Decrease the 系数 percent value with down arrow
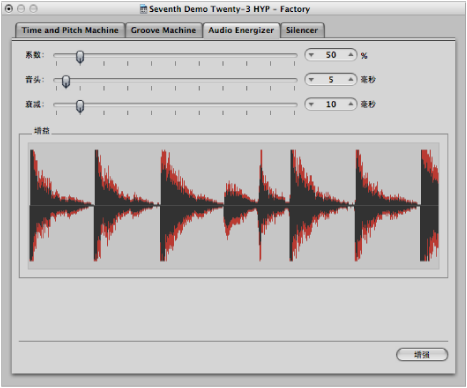467x388 pixels. click(x=311, y=55)
